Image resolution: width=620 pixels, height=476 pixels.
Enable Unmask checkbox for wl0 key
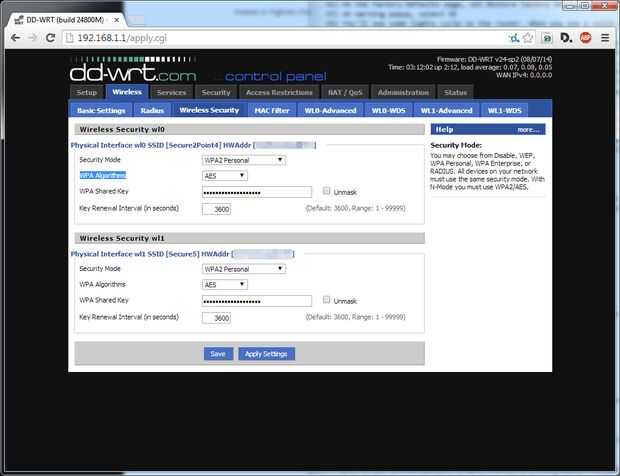(x=326, y=191)
